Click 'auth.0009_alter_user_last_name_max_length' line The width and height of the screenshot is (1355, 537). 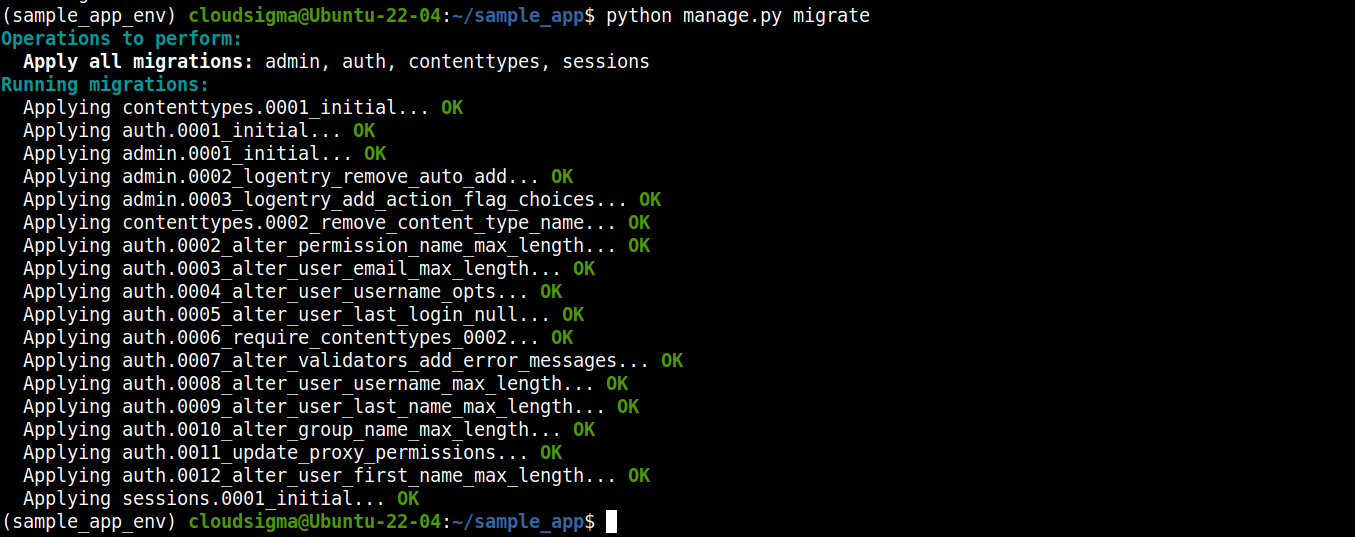coord(331,407)
